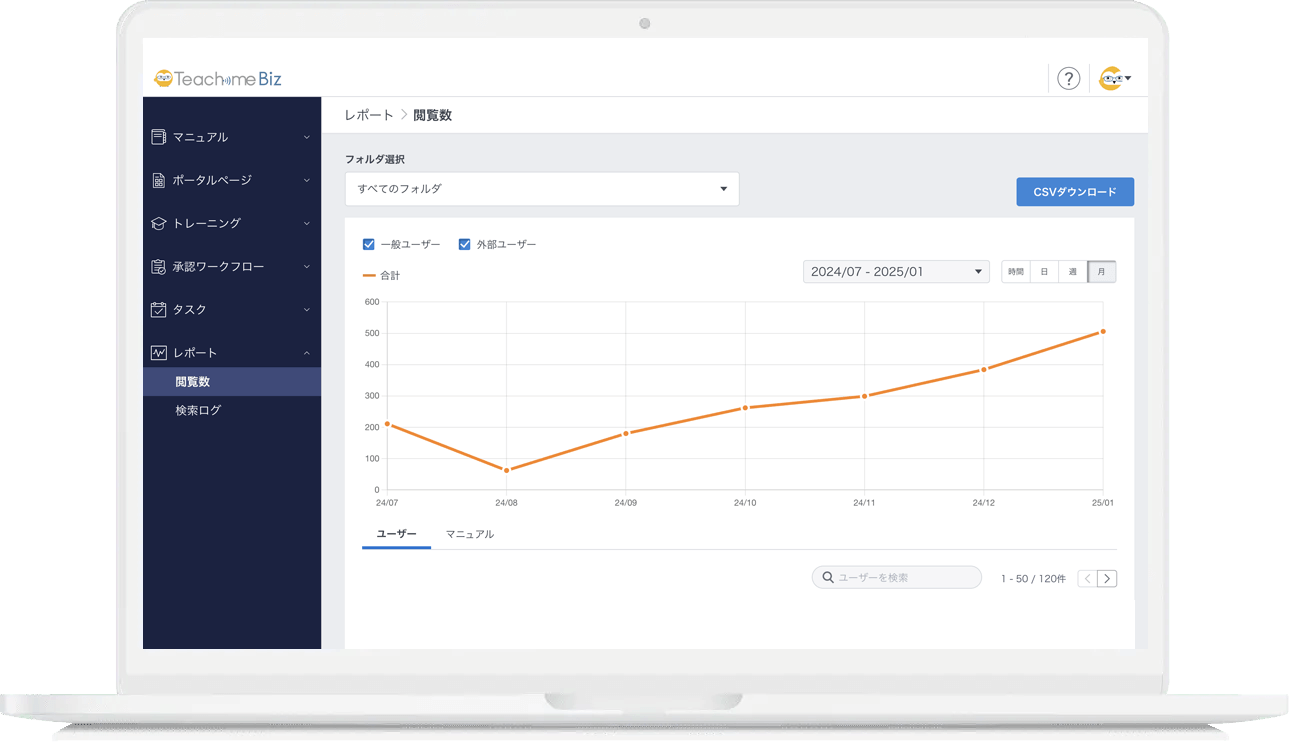Click the マニュアル book icon in sidebar
The image size is (1289, 742).
[158, 137]
